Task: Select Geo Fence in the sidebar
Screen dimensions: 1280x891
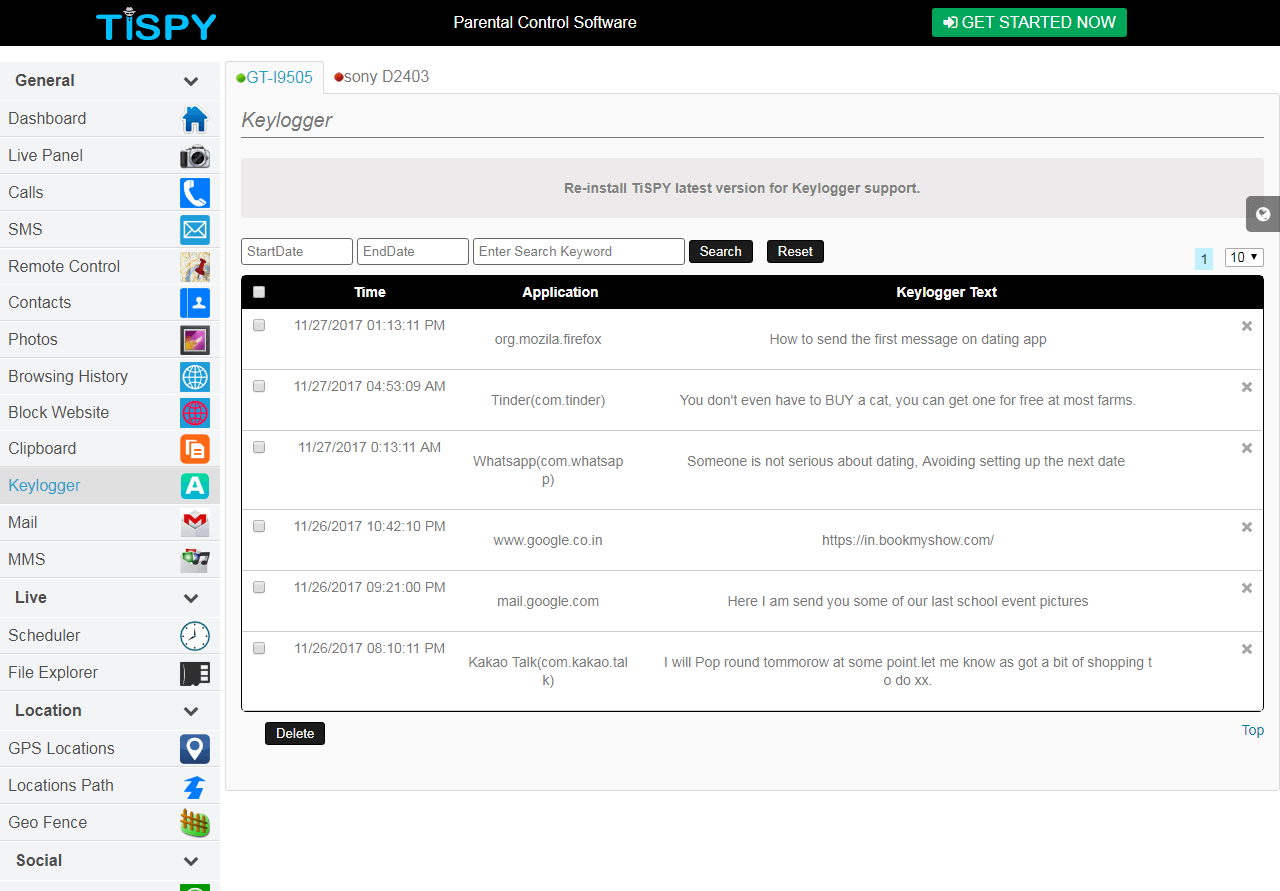Action: coord(110,823)
